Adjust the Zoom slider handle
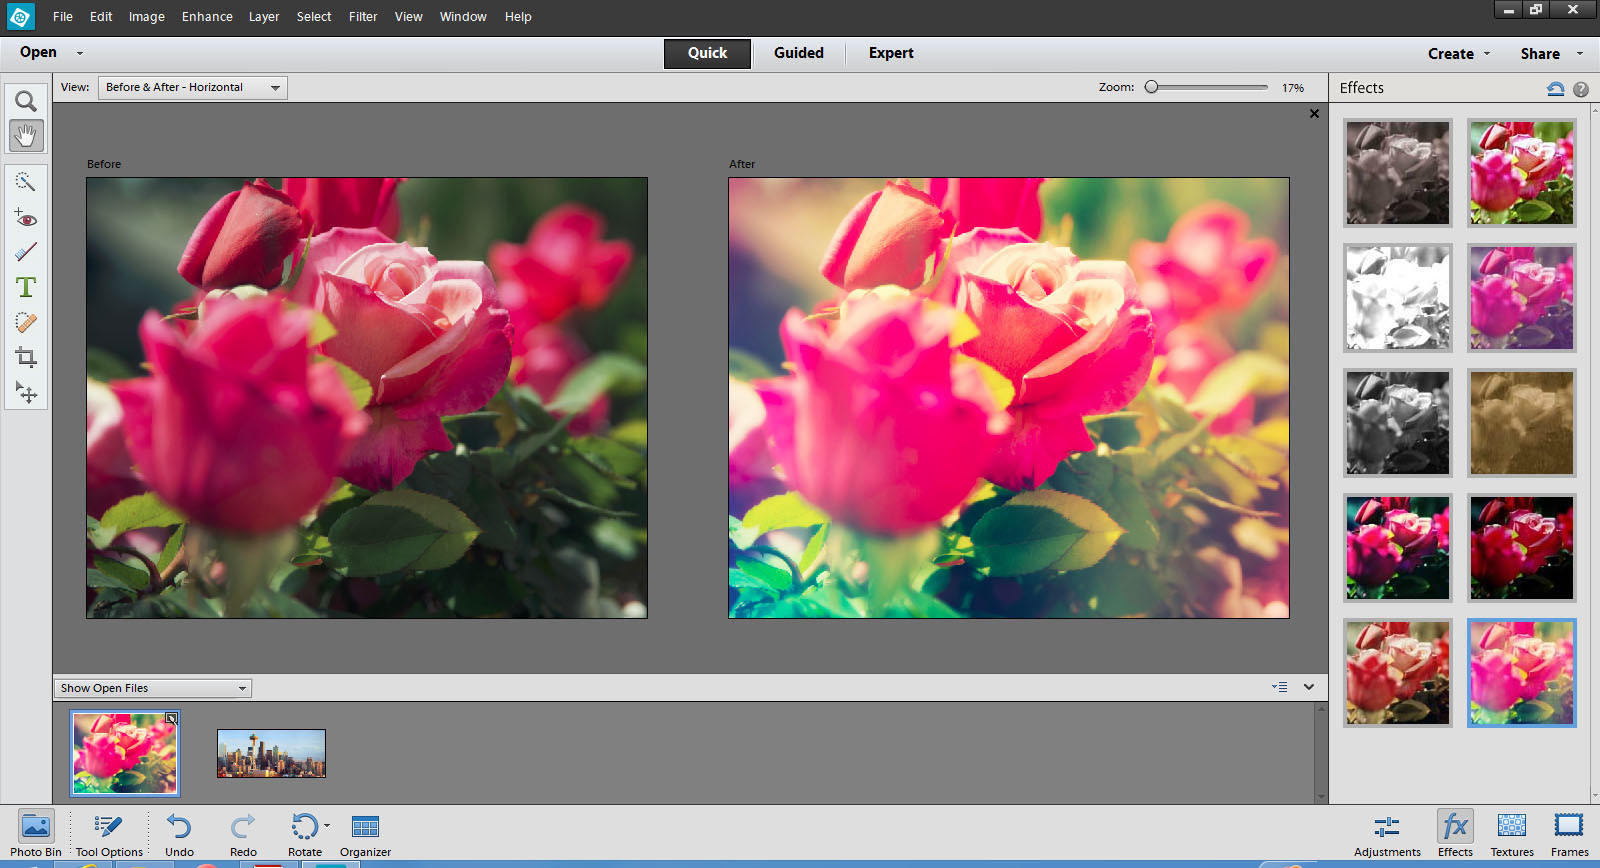 pyautogui.click(x=1152, y=87)
